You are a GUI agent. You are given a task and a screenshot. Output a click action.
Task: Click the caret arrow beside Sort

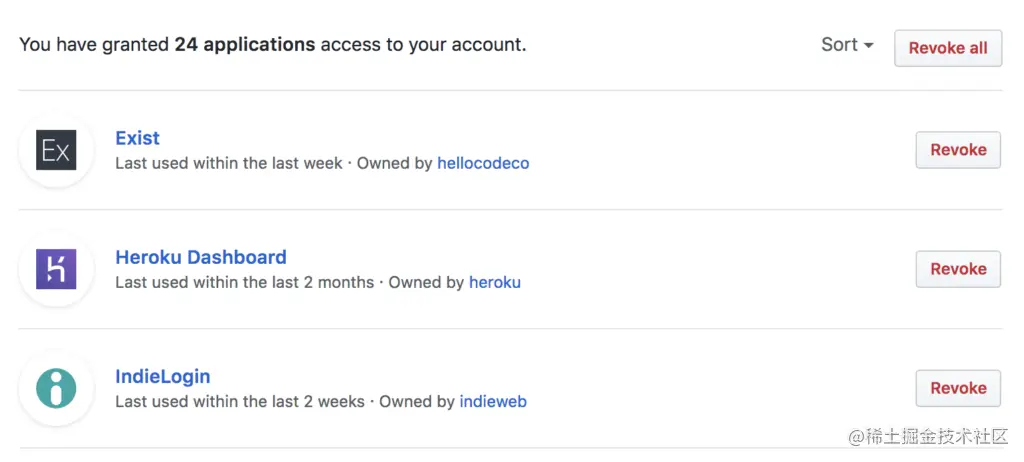click(869, 46)
